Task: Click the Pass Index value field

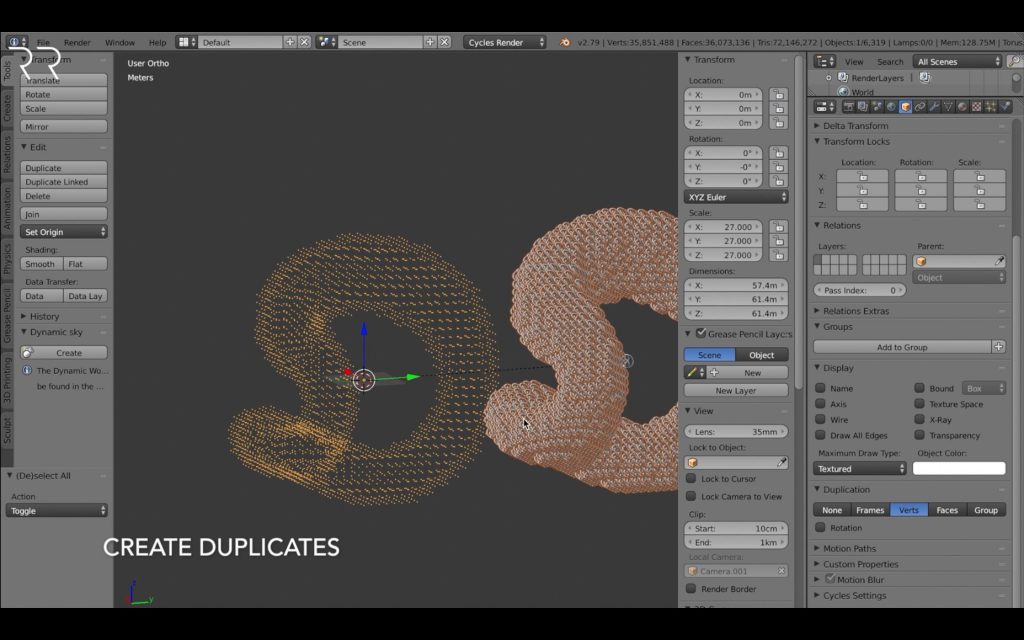Action: click(x=860, y=290)
